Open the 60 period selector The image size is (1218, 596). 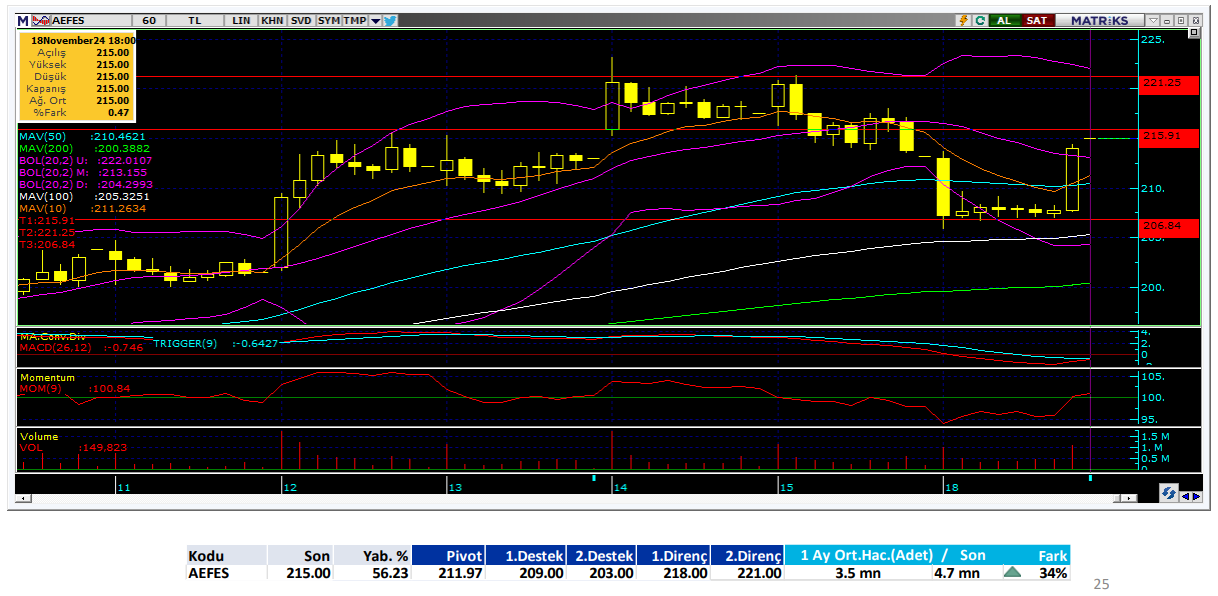point(149,20)
